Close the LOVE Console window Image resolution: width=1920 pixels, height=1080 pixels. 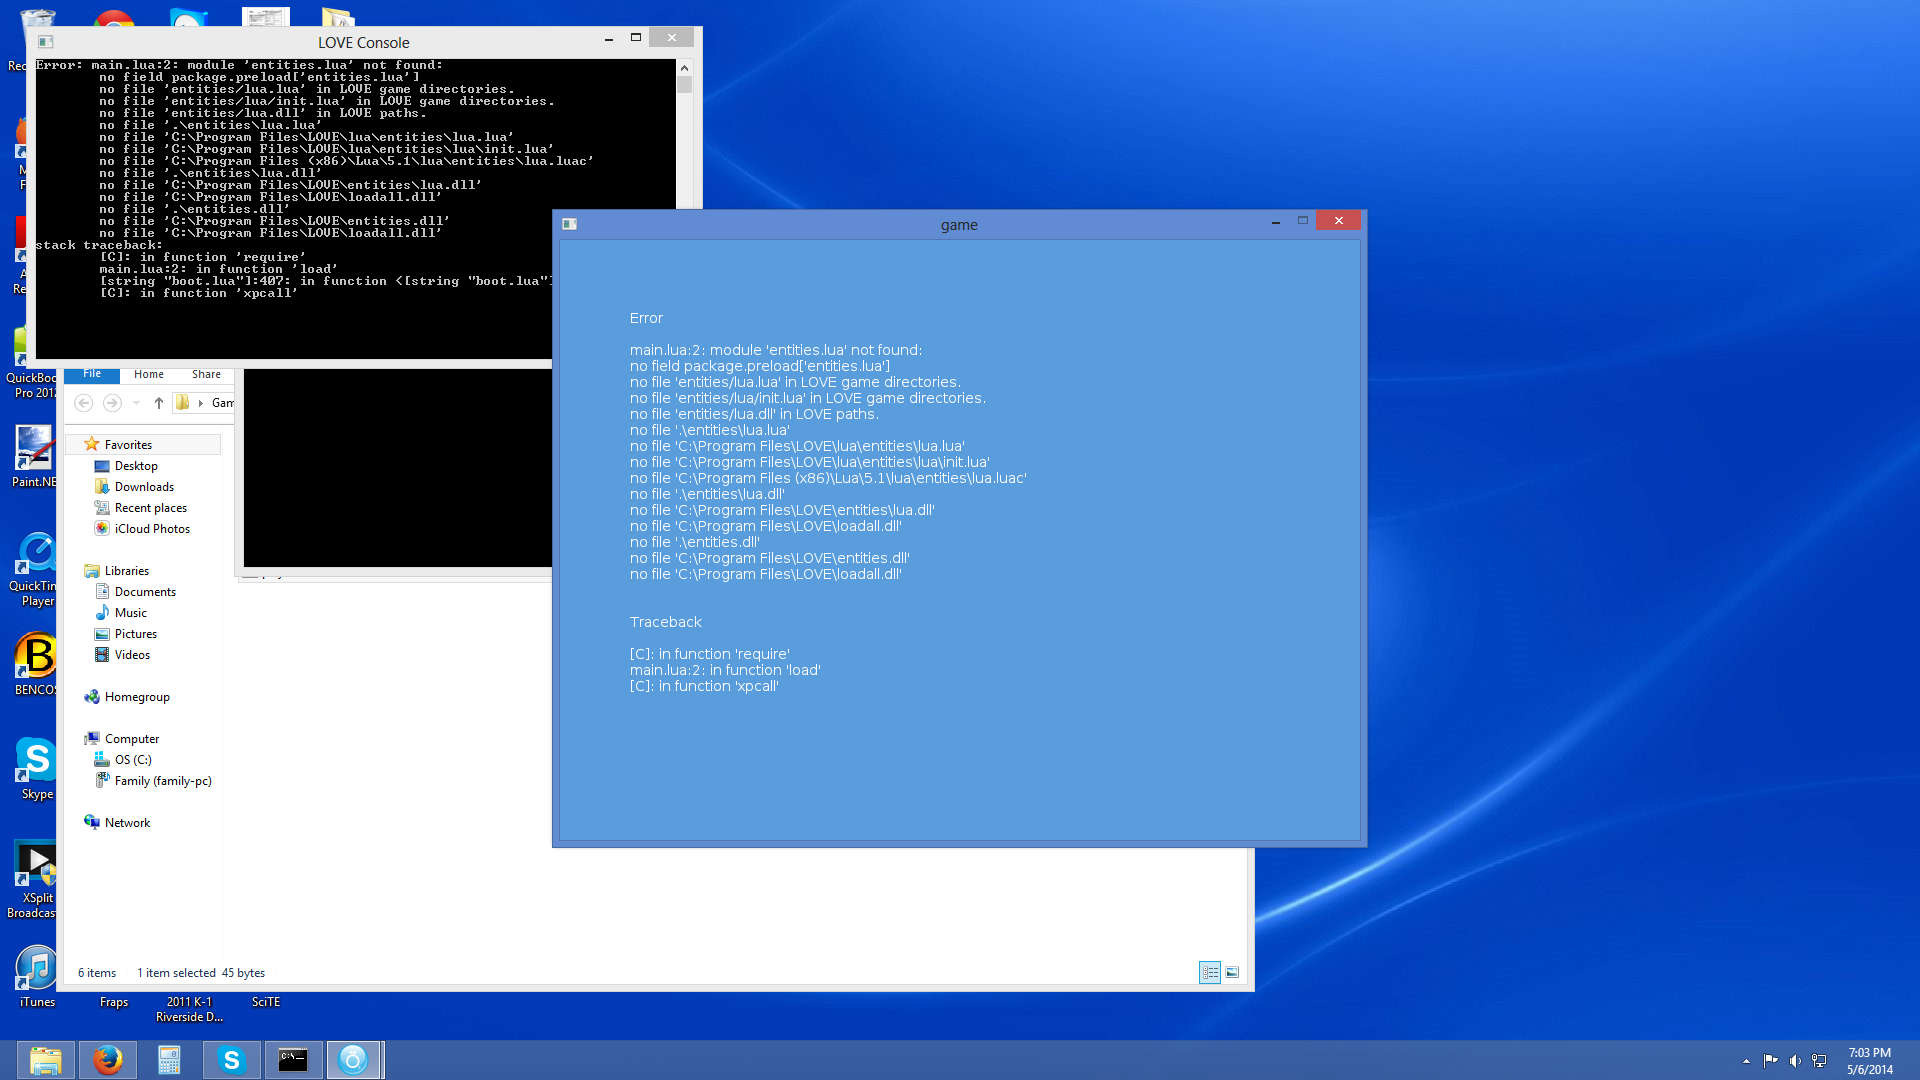coord(672,38)
